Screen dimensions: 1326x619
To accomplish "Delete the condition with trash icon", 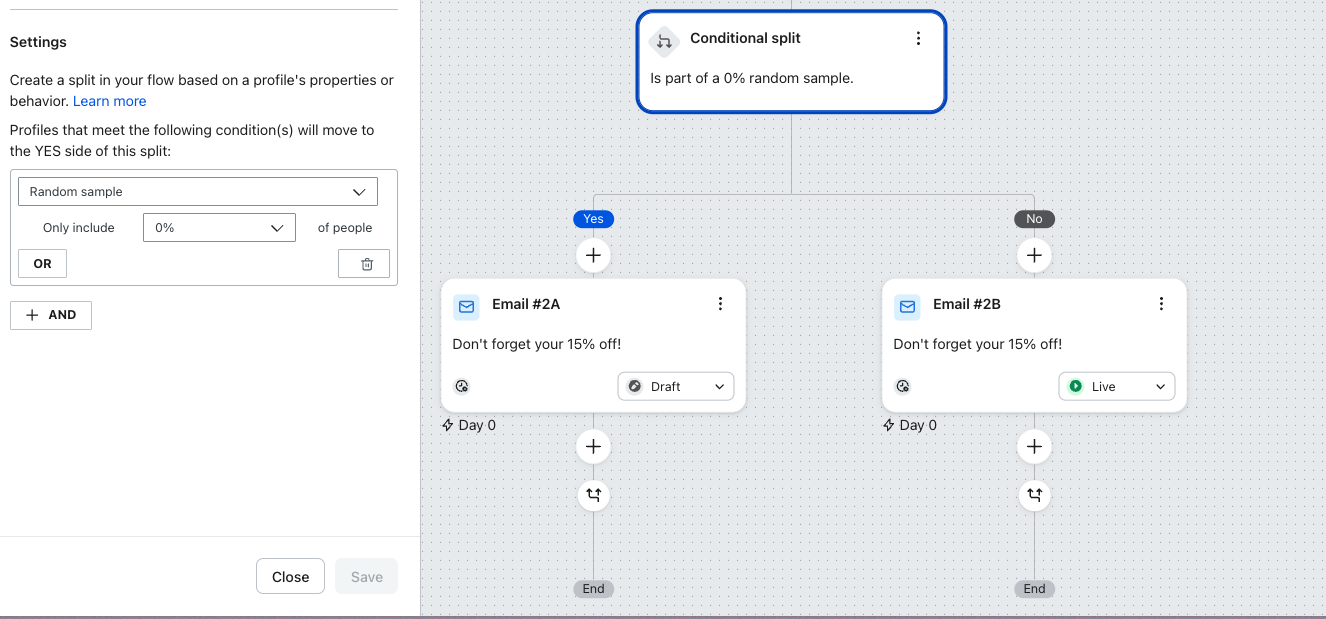I will pyautogui.click(x=364, y=264).
